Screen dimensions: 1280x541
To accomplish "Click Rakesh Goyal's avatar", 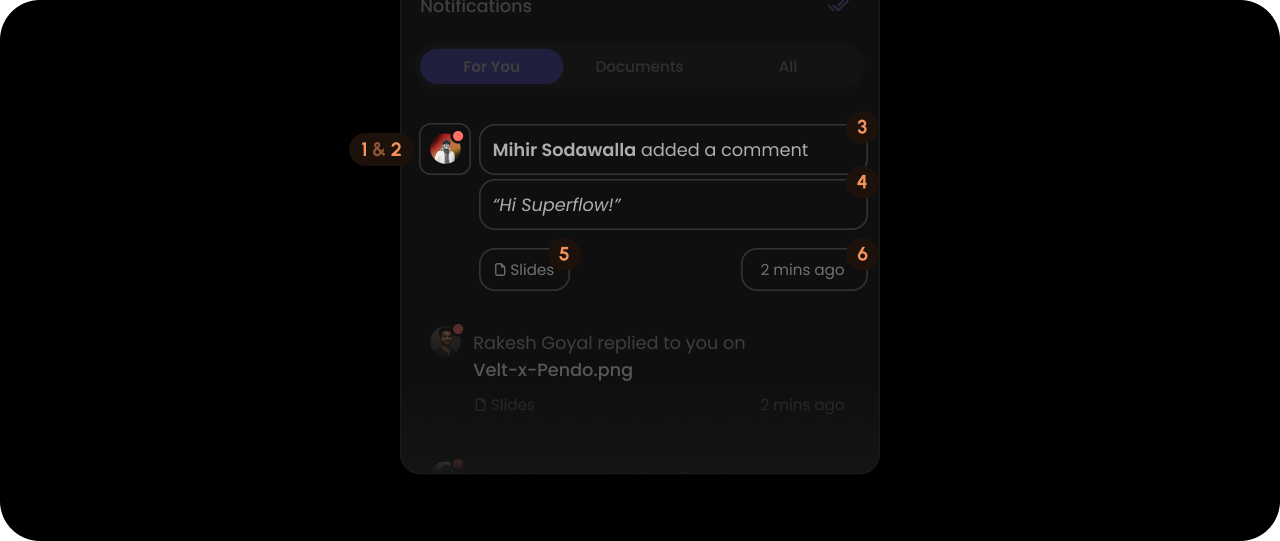I will [445, 342].
